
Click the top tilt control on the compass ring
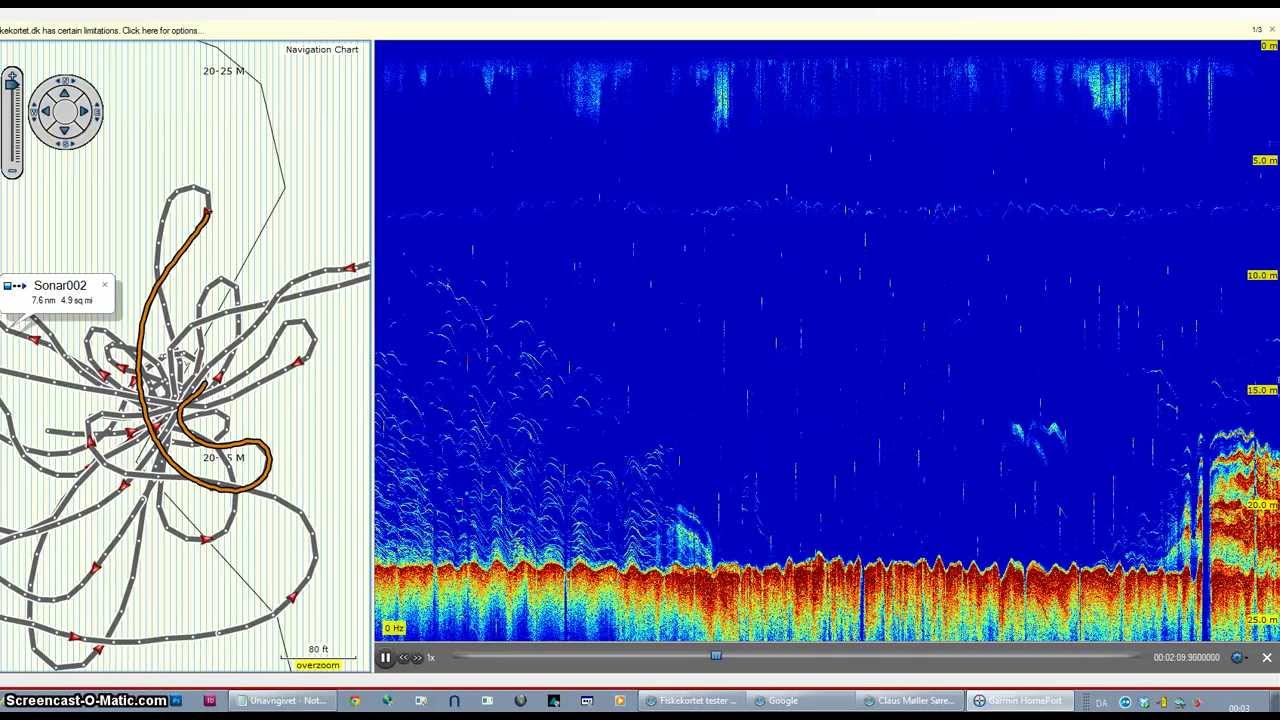(x=65, y=80)
